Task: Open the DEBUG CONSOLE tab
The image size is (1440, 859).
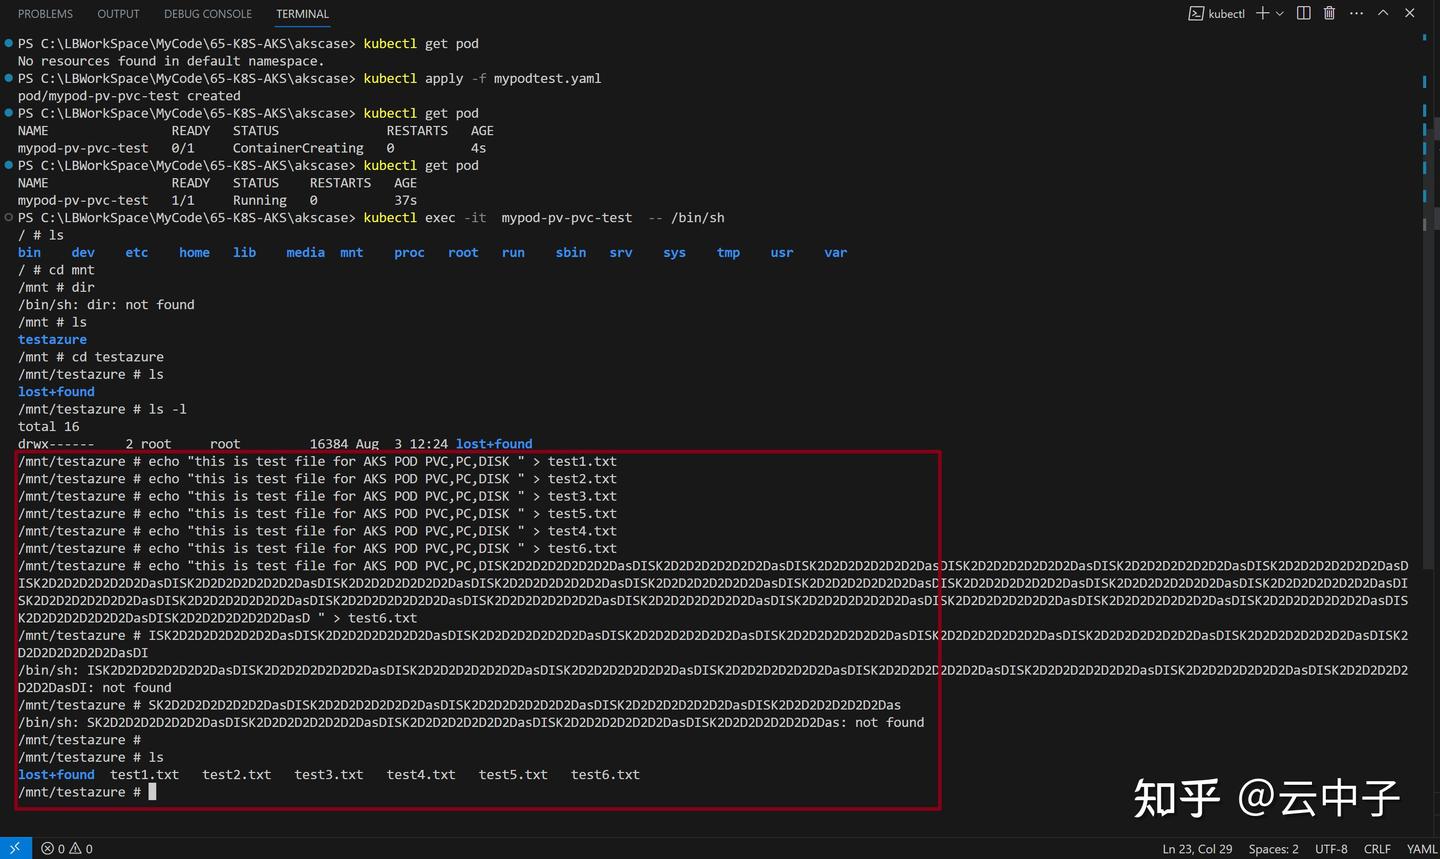Action: 207,13
